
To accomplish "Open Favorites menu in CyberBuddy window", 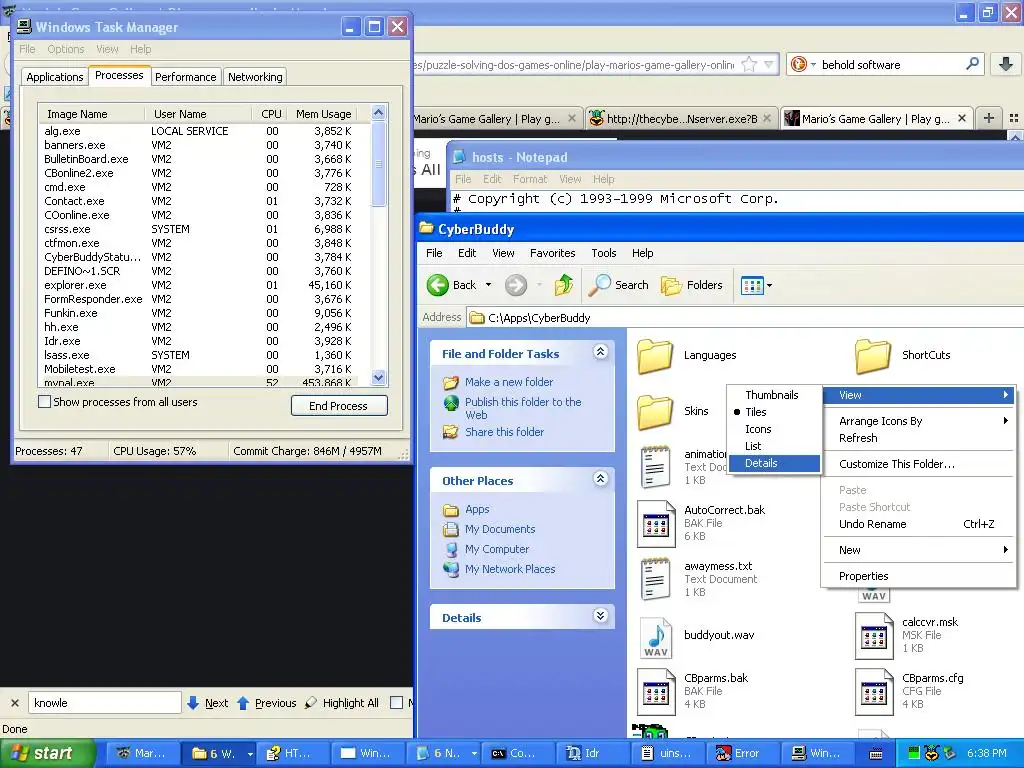I will click(552, 253).
